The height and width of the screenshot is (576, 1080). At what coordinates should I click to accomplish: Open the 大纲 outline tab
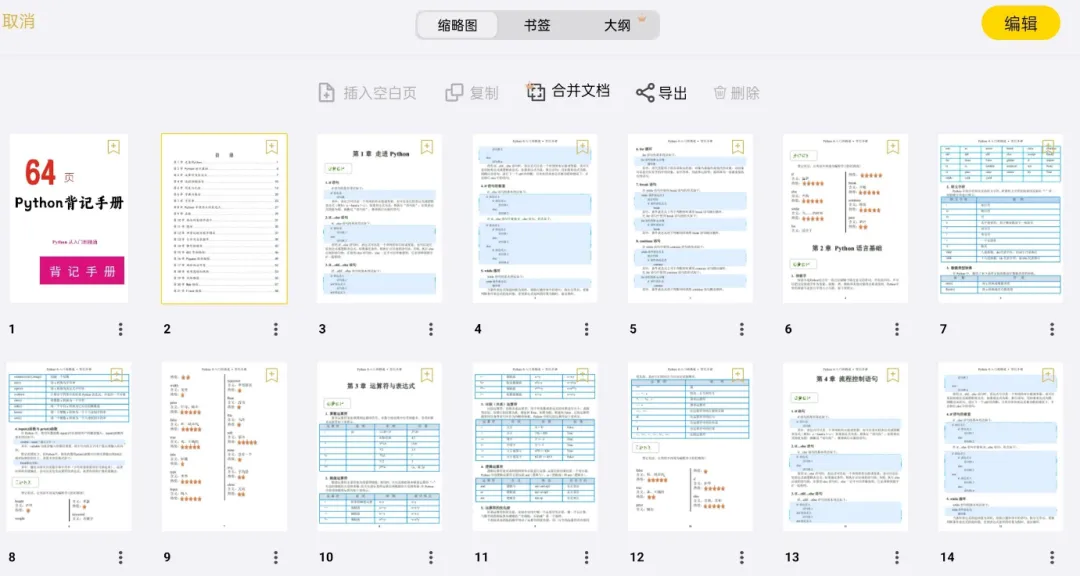tap(617, 25)
